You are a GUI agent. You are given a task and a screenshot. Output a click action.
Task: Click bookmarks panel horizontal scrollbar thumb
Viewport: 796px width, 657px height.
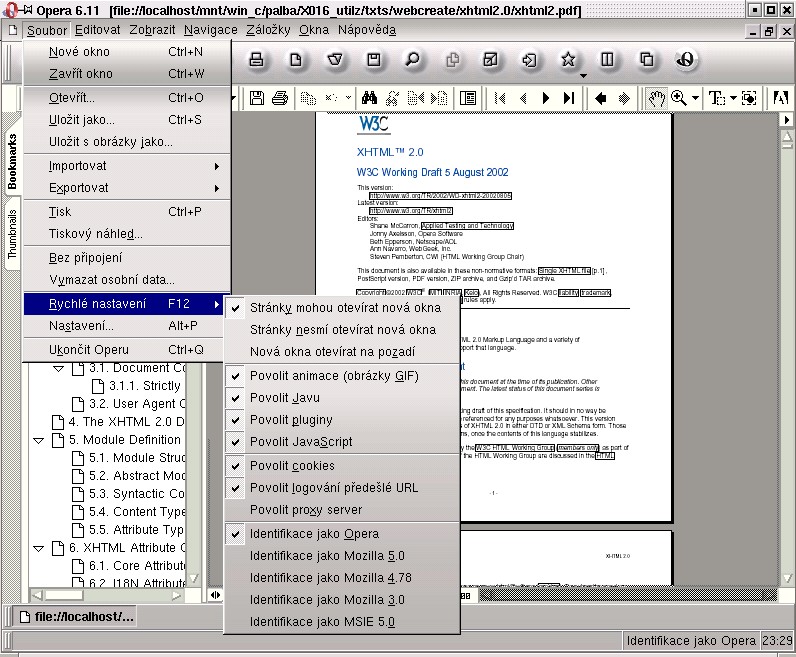pos(64,595)
